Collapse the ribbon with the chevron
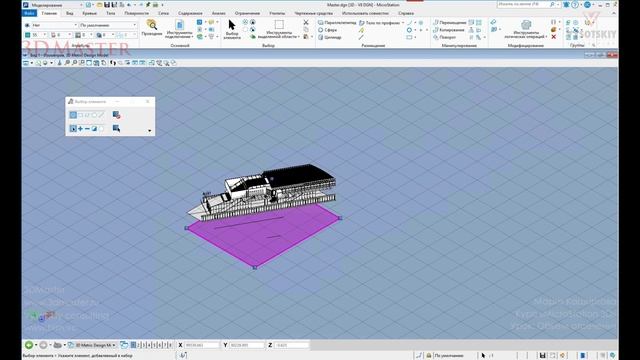The width and height of the screenshot is (640, 360). point(614,13)
